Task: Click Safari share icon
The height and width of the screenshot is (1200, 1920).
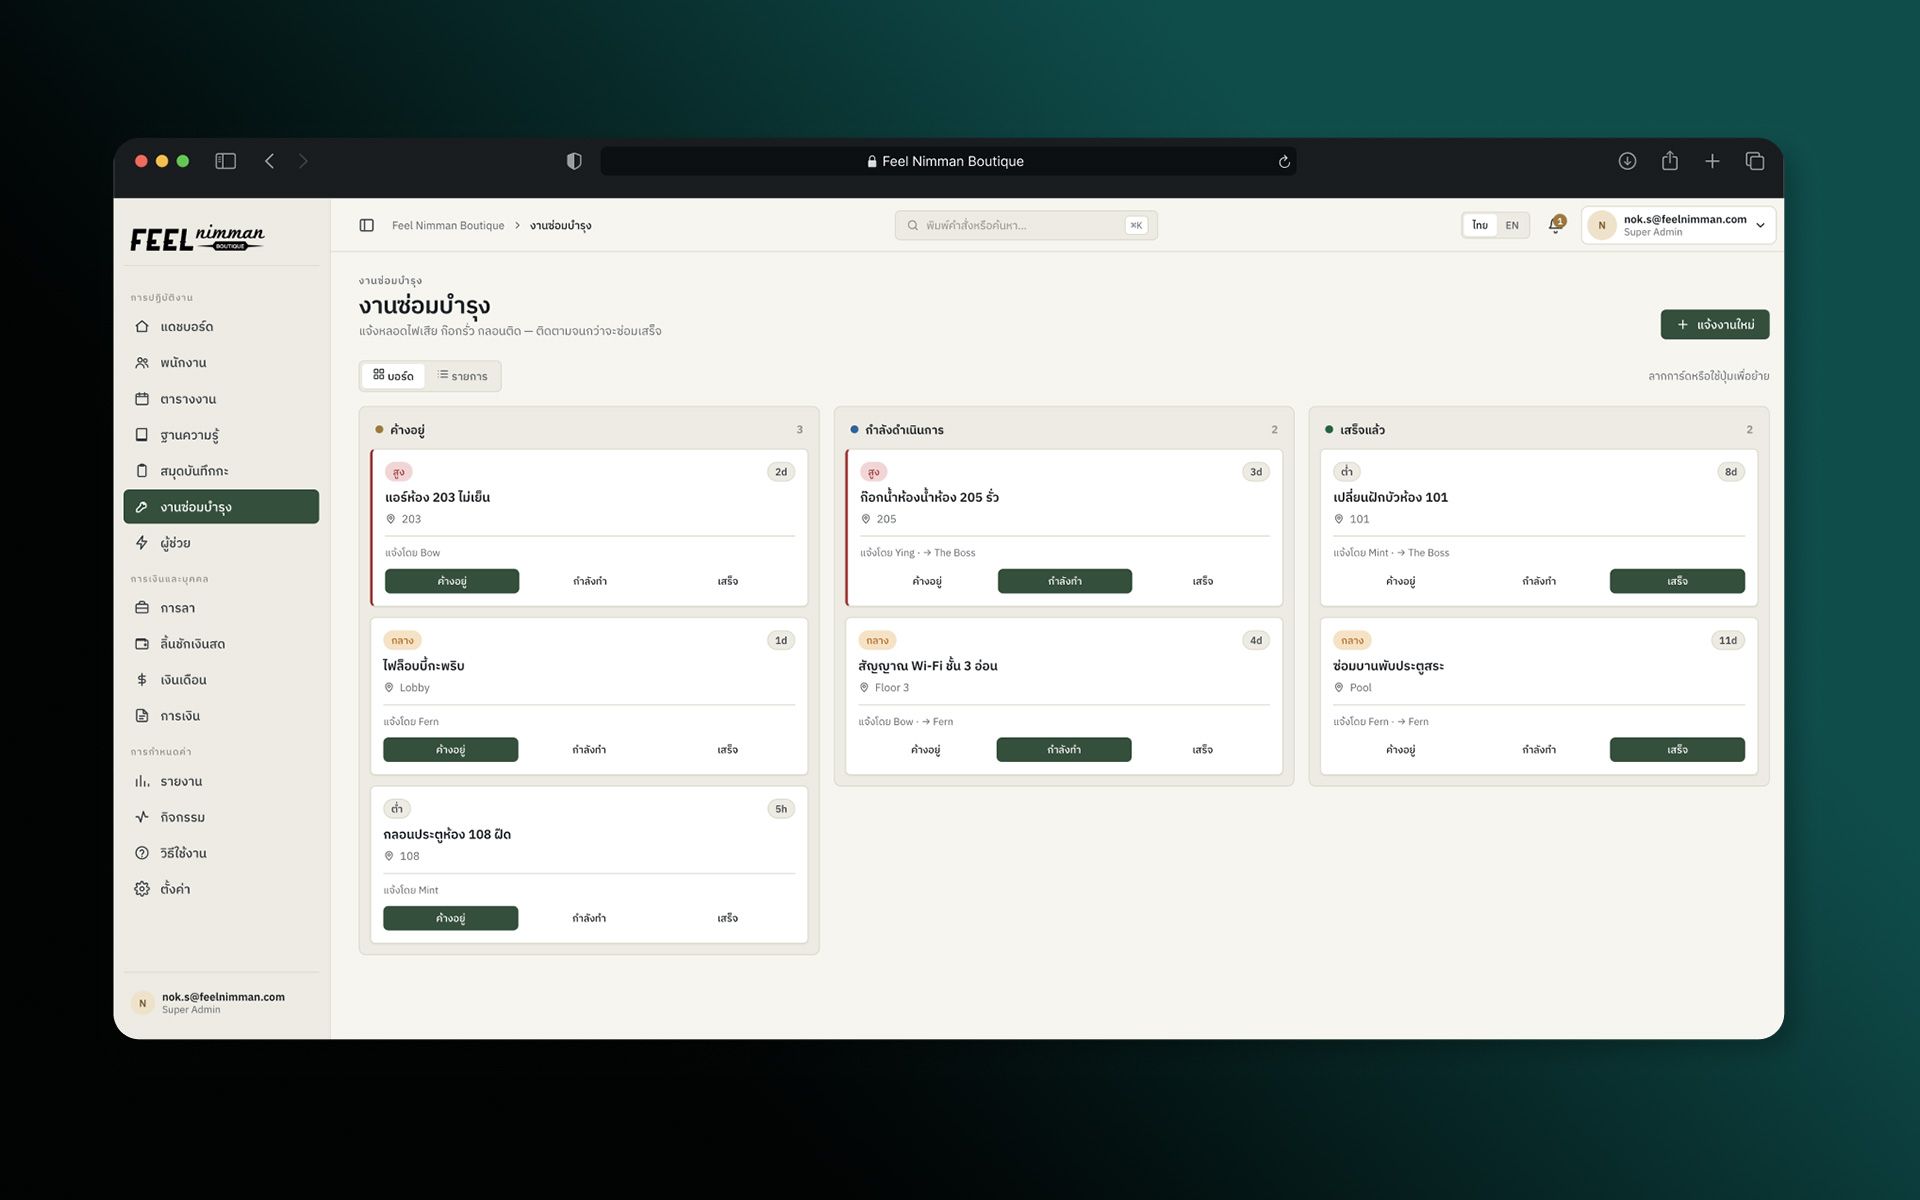Action: tap(1670, 161)
